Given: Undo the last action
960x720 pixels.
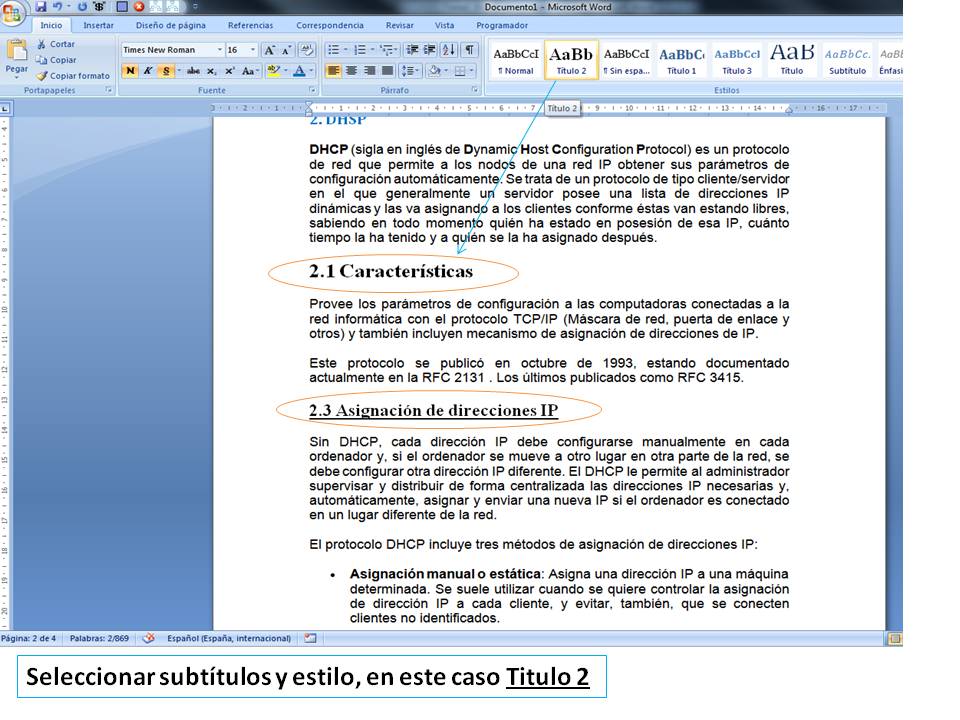Looking at the screenshot, I should [x=57, y=7].
